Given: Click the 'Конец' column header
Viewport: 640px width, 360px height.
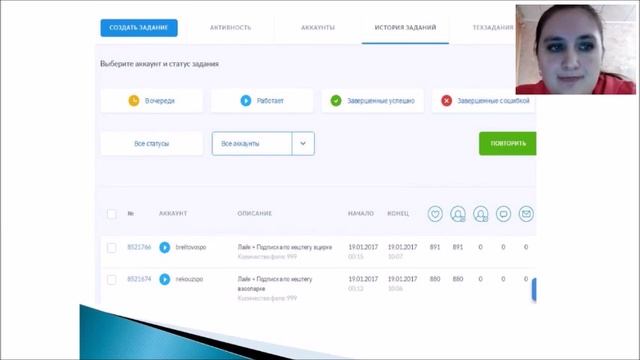Looking at the screenshot, I should [x=398, y=213].
